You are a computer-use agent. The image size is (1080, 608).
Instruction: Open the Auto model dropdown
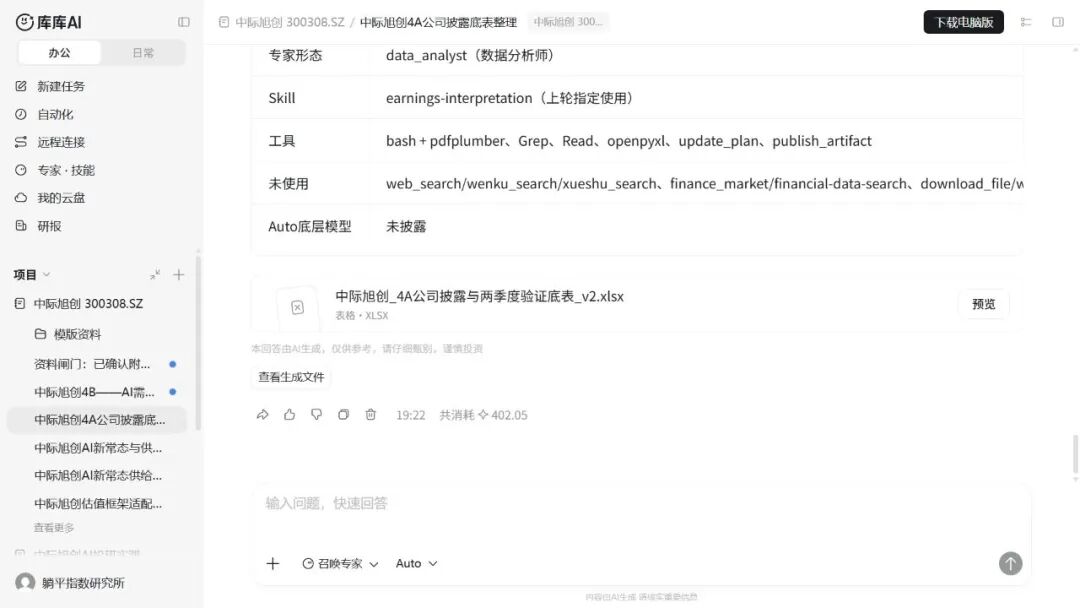(416, 563)
